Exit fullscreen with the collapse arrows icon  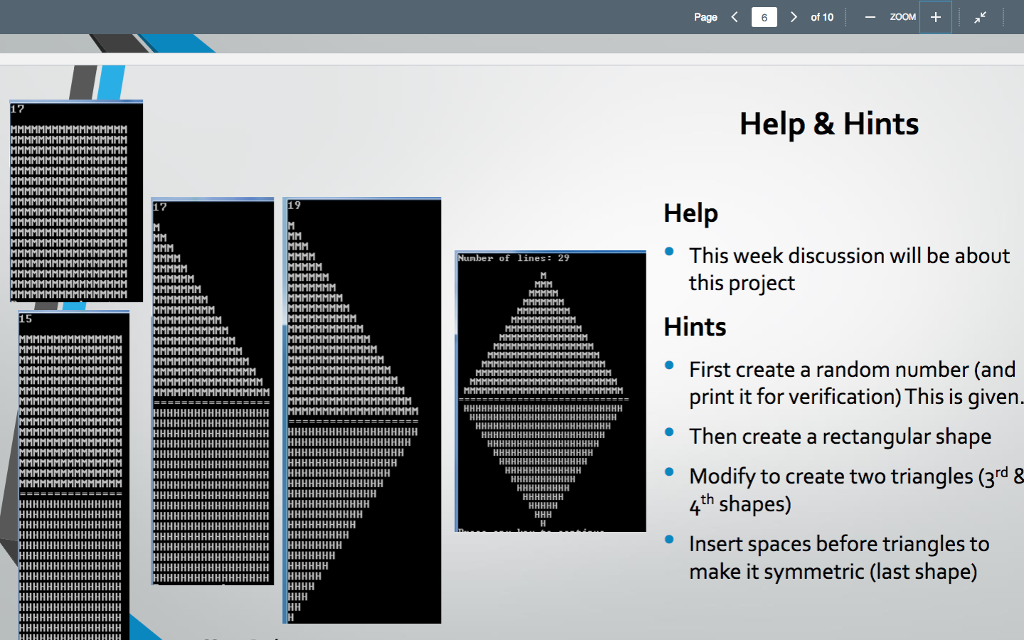(979, 17)
